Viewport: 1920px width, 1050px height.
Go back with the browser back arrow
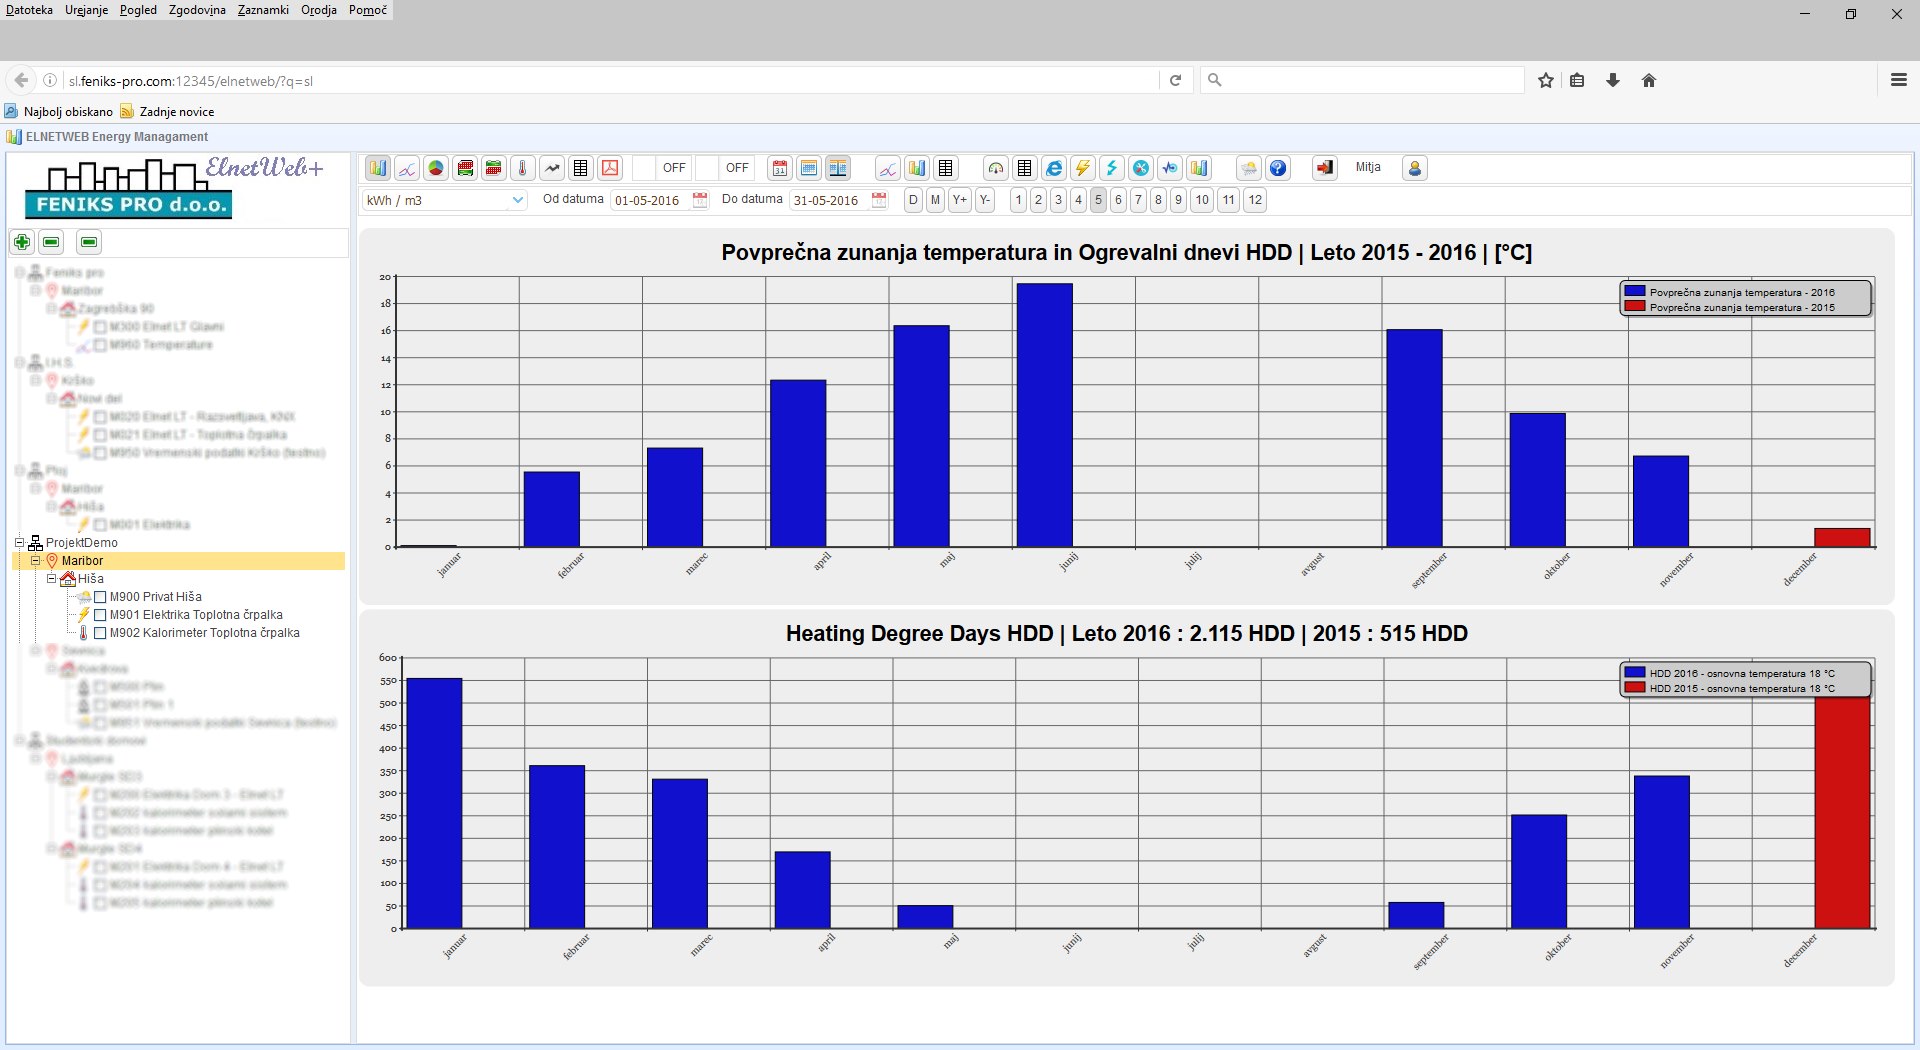tap(21, 80)
